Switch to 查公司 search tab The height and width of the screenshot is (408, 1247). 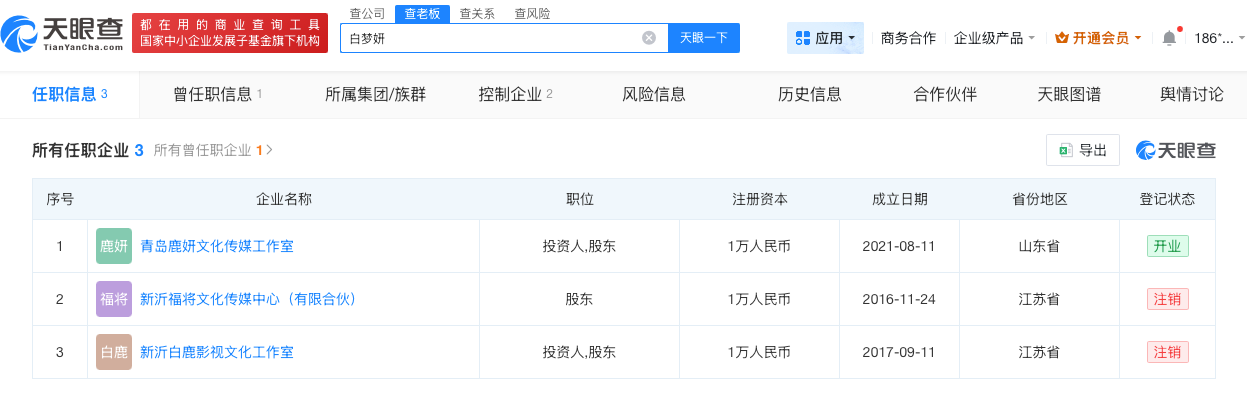tap(367, 14)
